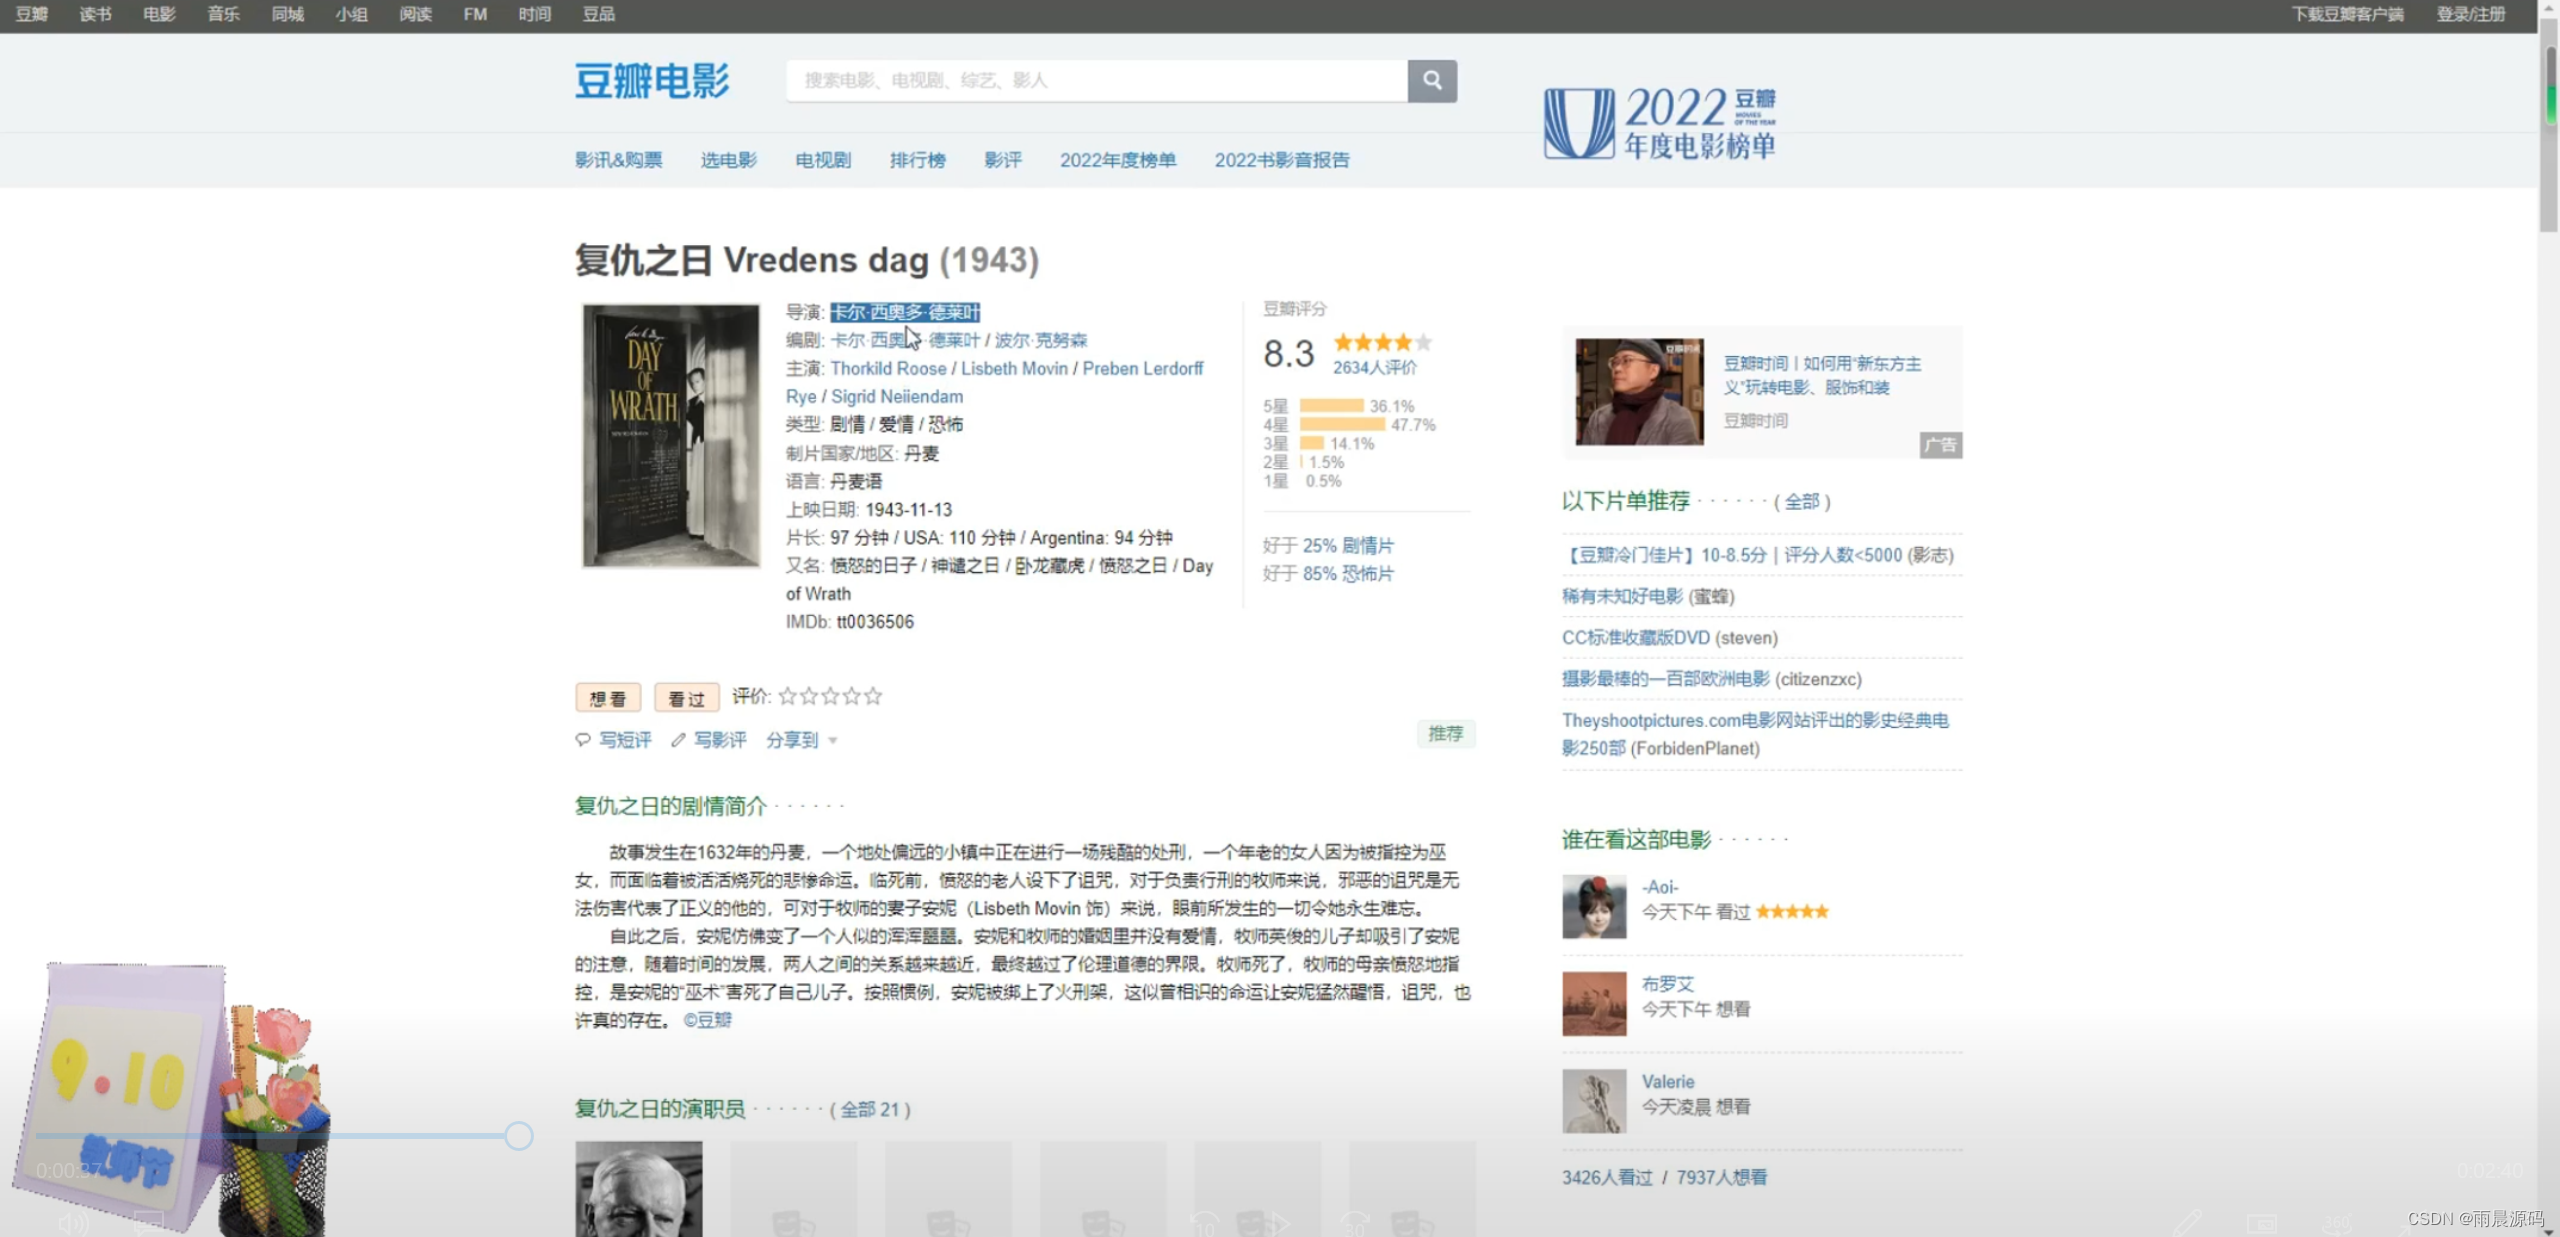Click the video player volume icon
Viewport: 2560px width, 1237px height.
72,1222
